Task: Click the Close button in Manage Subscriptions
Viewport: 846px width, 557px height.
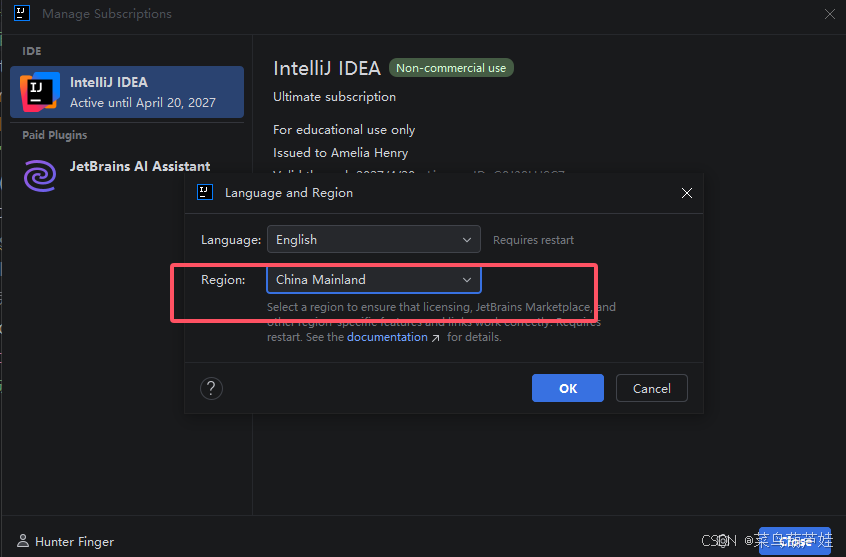Action: pos(795,541)
